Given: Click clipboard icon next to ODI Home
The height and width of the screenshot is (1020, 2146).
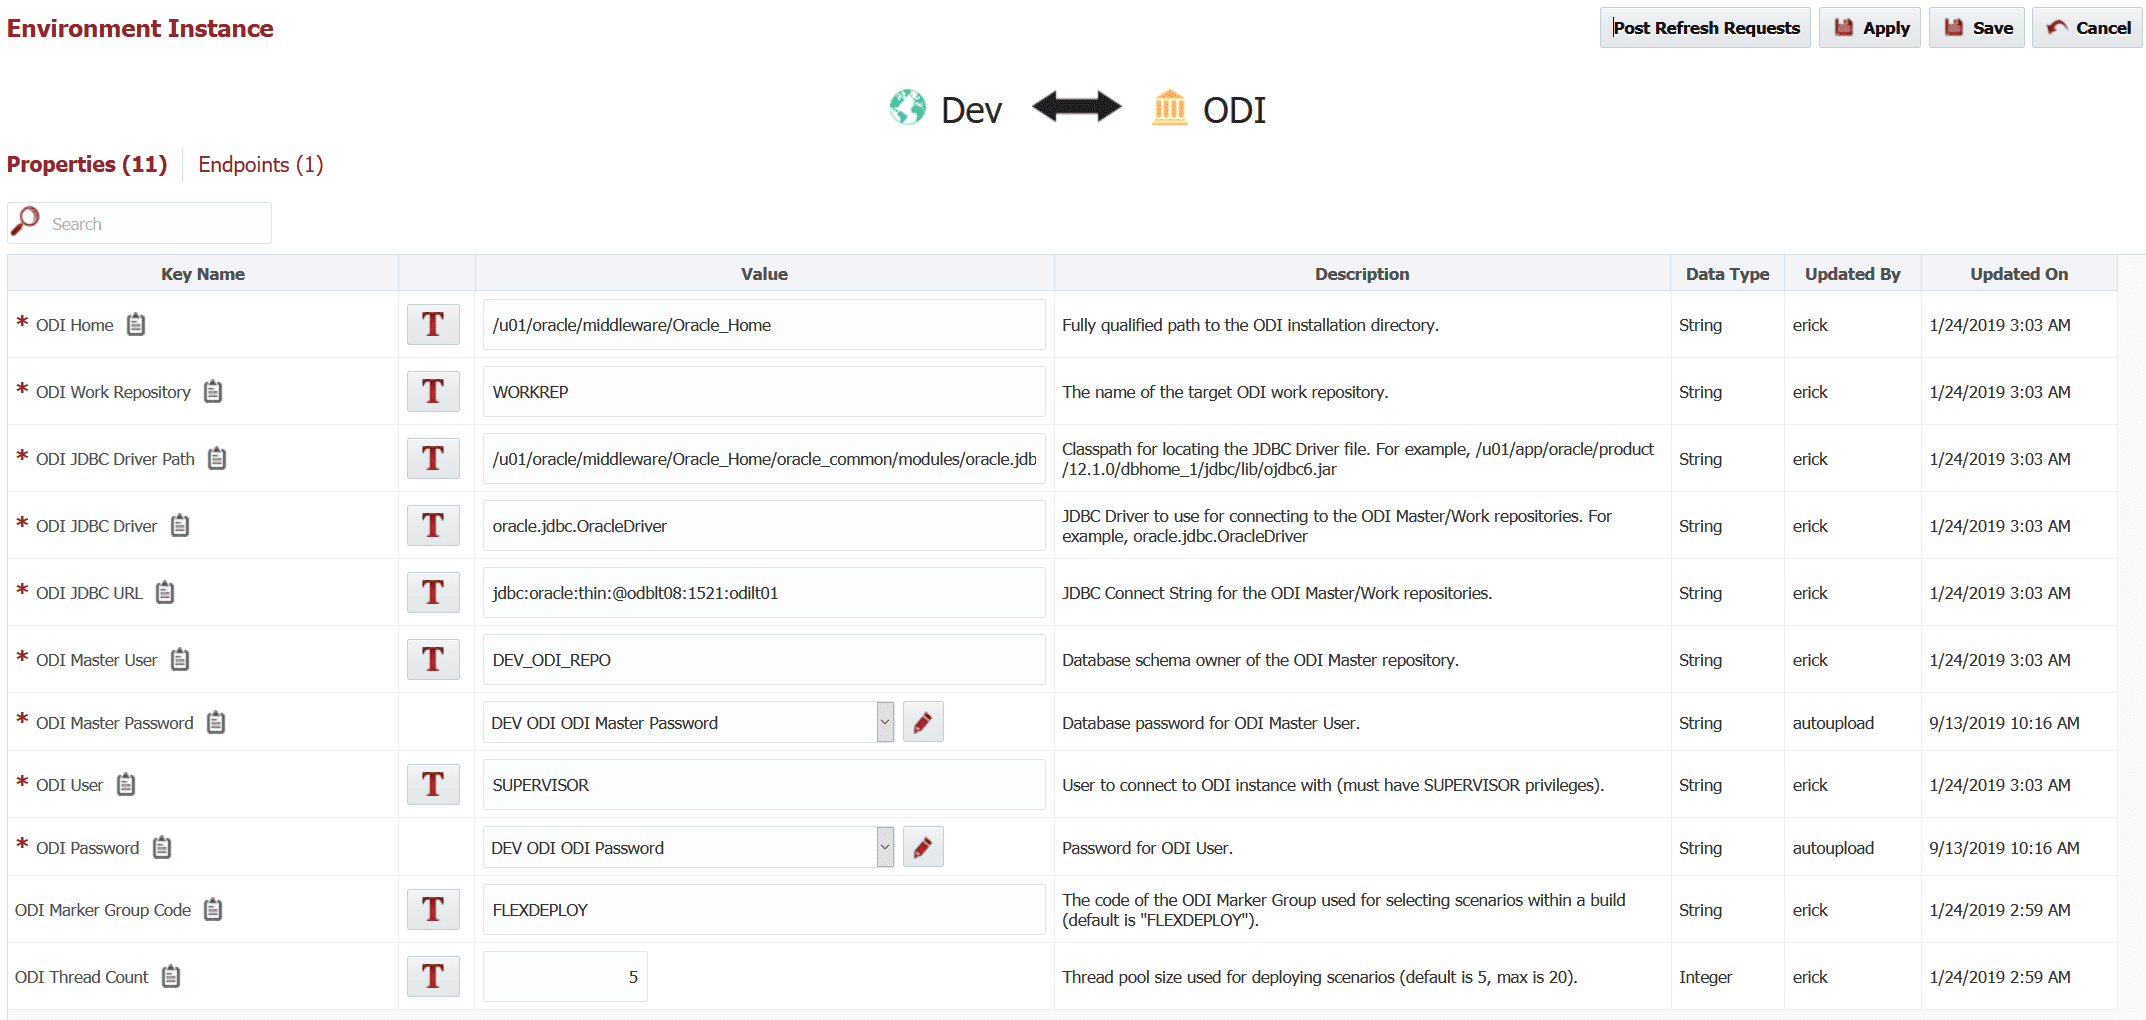Looking at the screenshot, I should [x=136, y=325].
